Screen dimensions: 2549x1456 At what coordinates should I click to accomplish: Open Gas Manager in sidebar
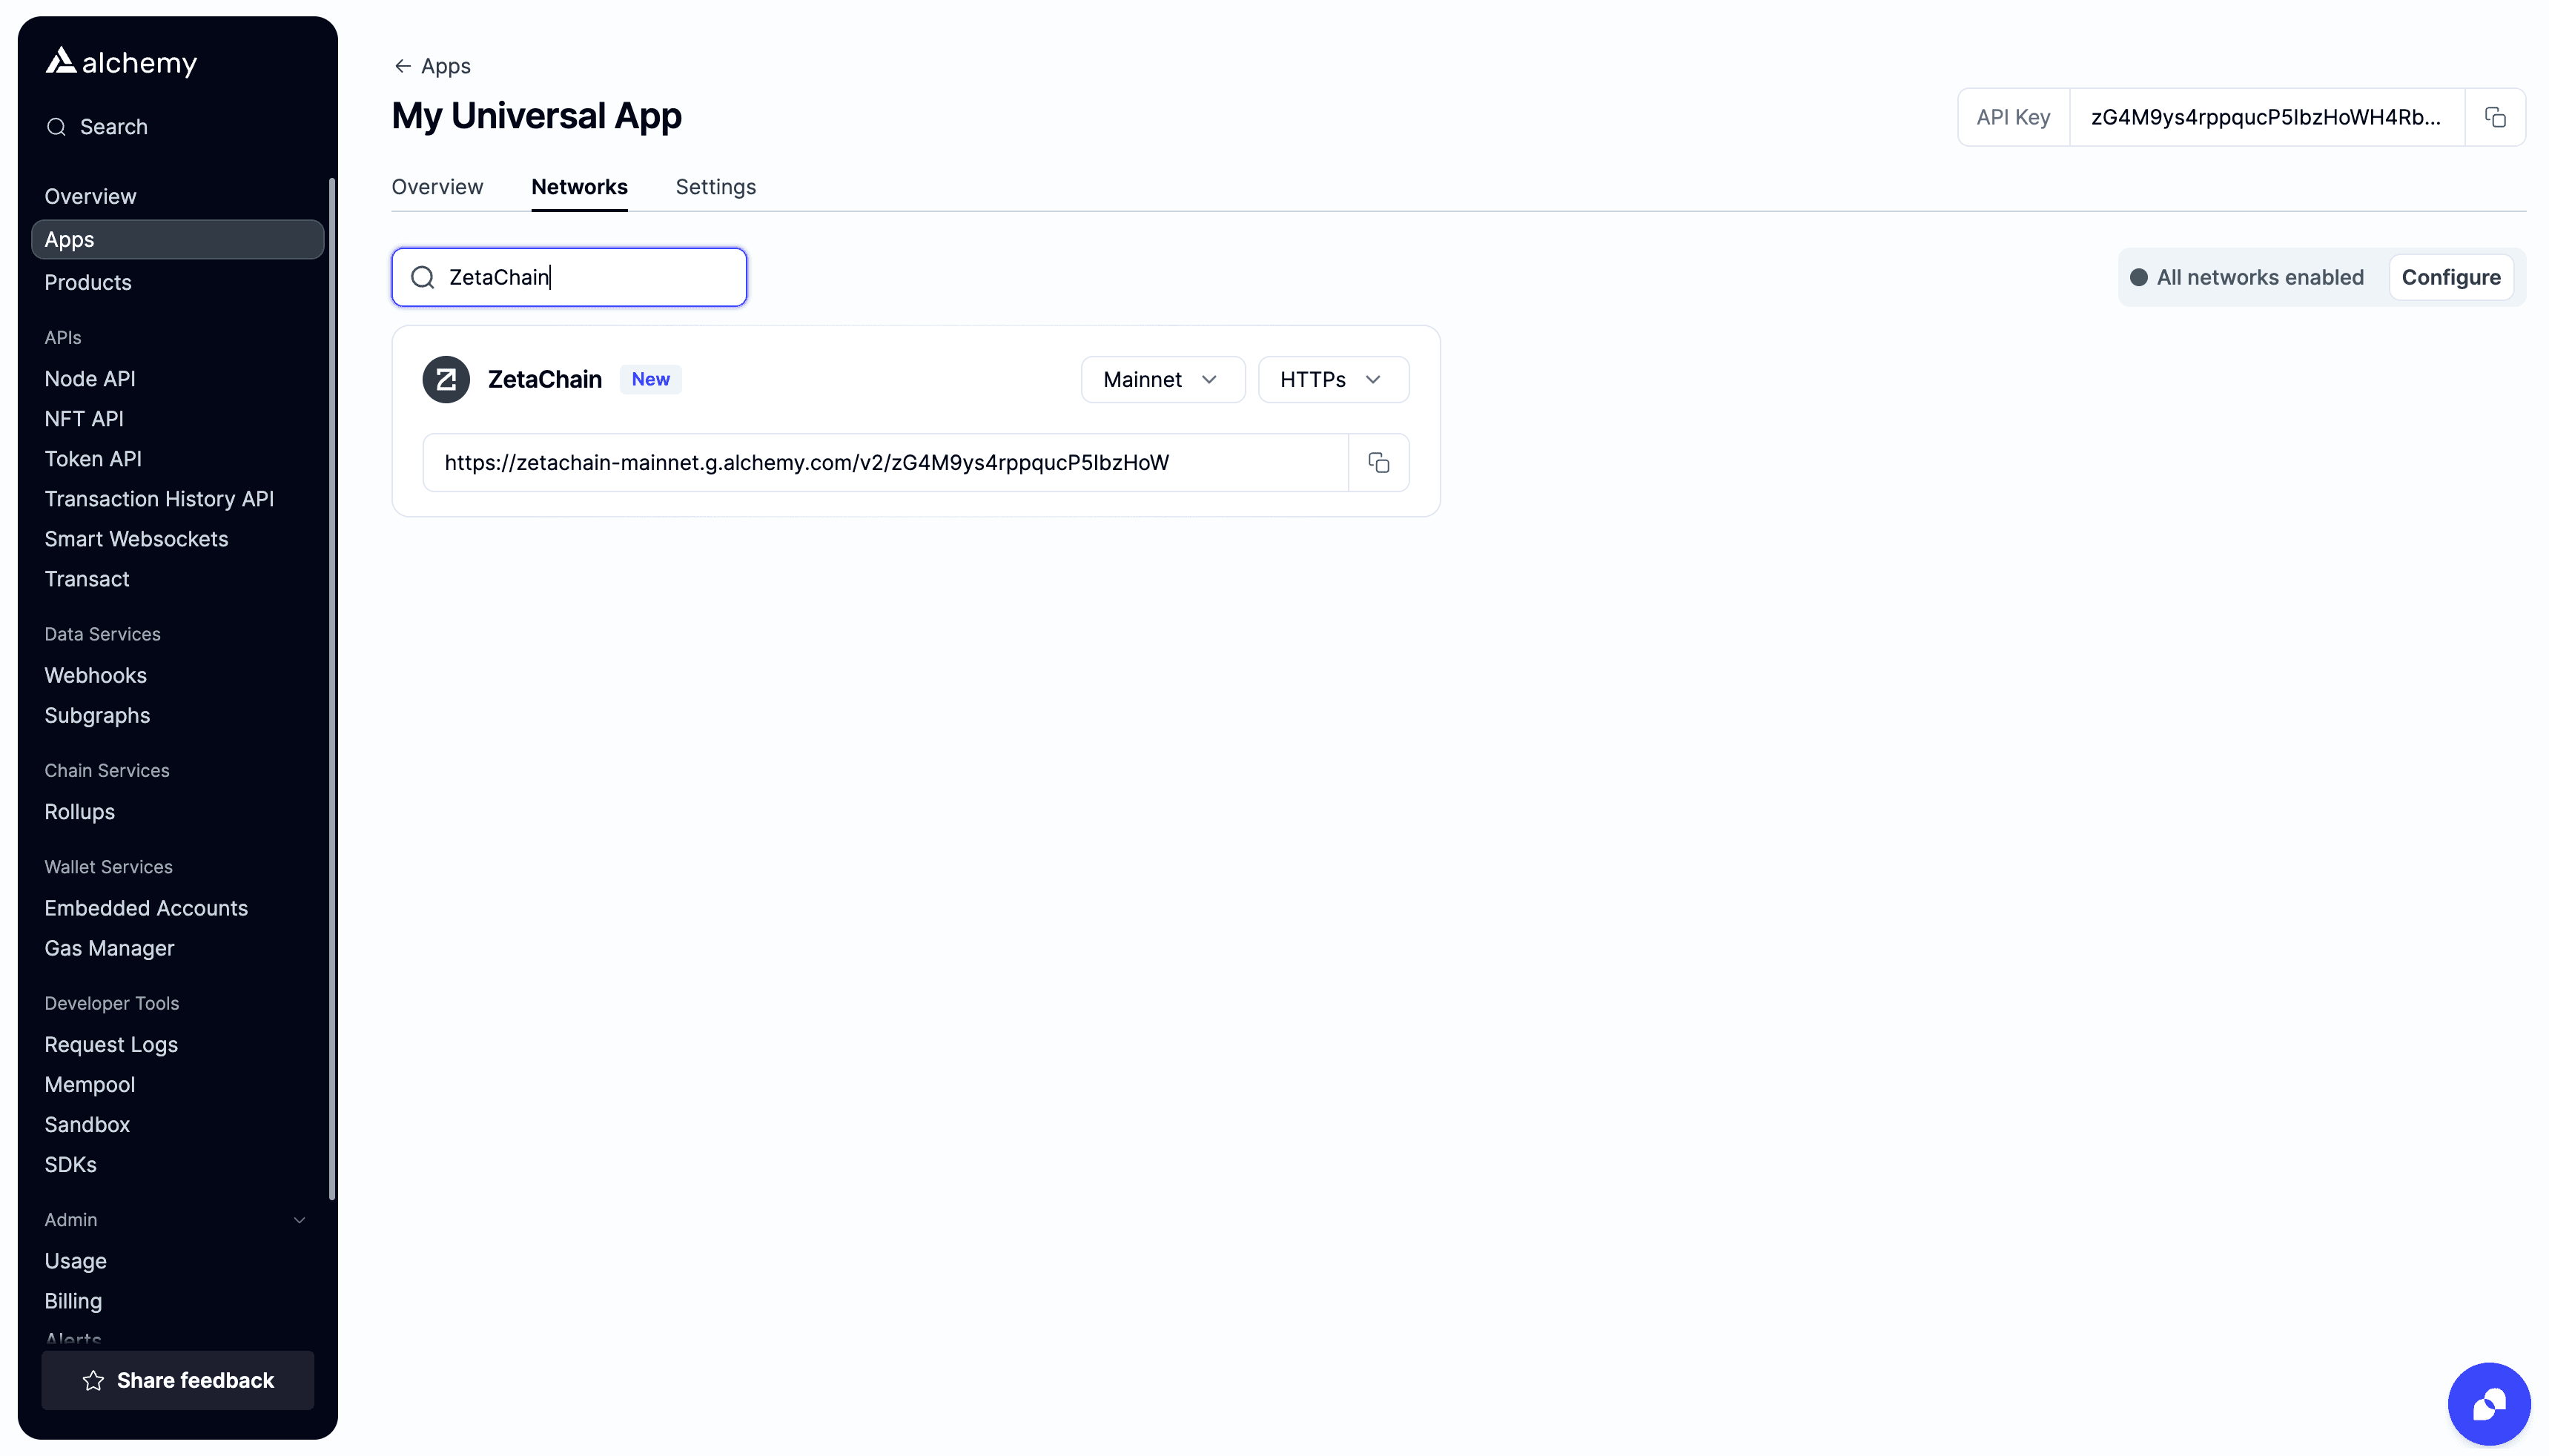click(x=109, y=948)
